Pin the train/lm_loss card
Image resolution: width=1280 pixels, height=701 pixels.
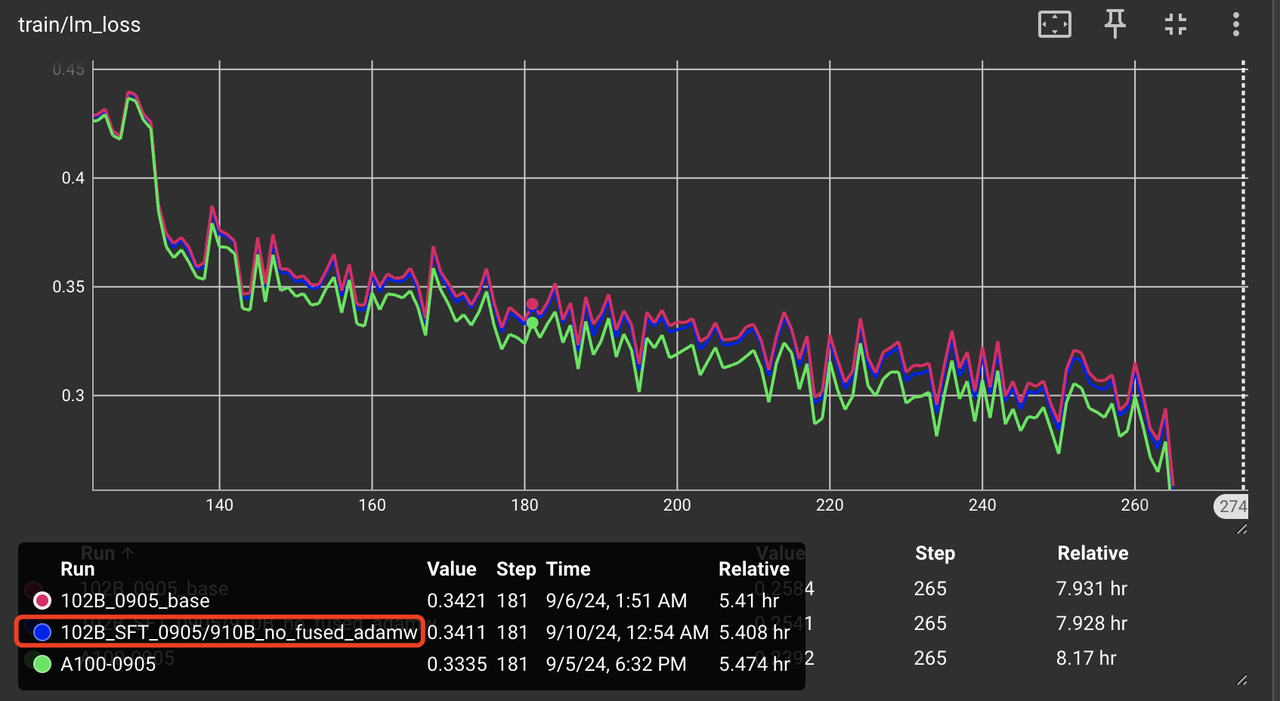pyautogui.click(x=1115, y=24)
